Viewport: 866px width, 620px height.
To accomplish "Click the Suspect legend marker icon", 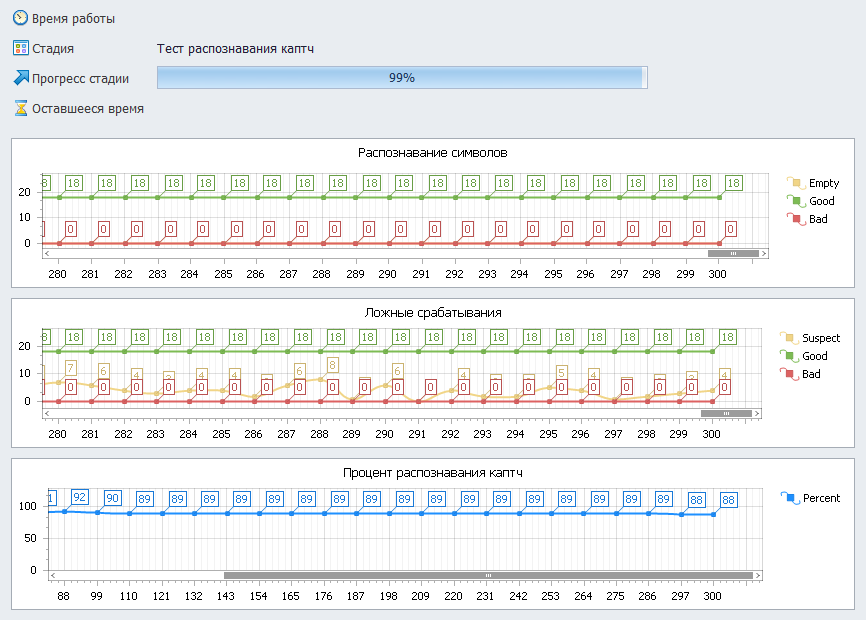I will (x=789, y=339).
